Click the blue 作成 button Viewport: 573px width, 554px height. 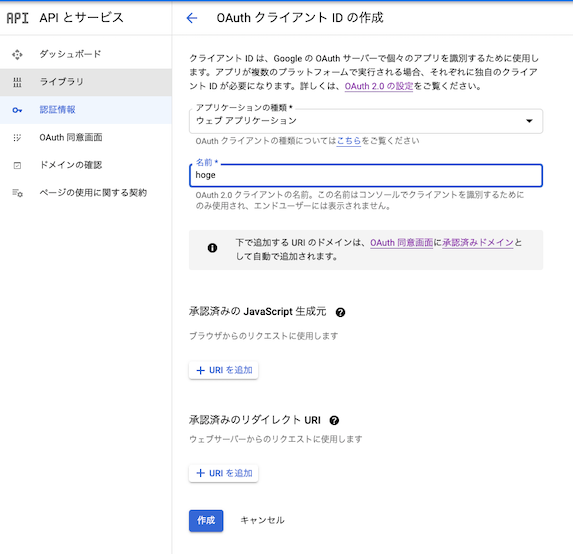[206, 521]
